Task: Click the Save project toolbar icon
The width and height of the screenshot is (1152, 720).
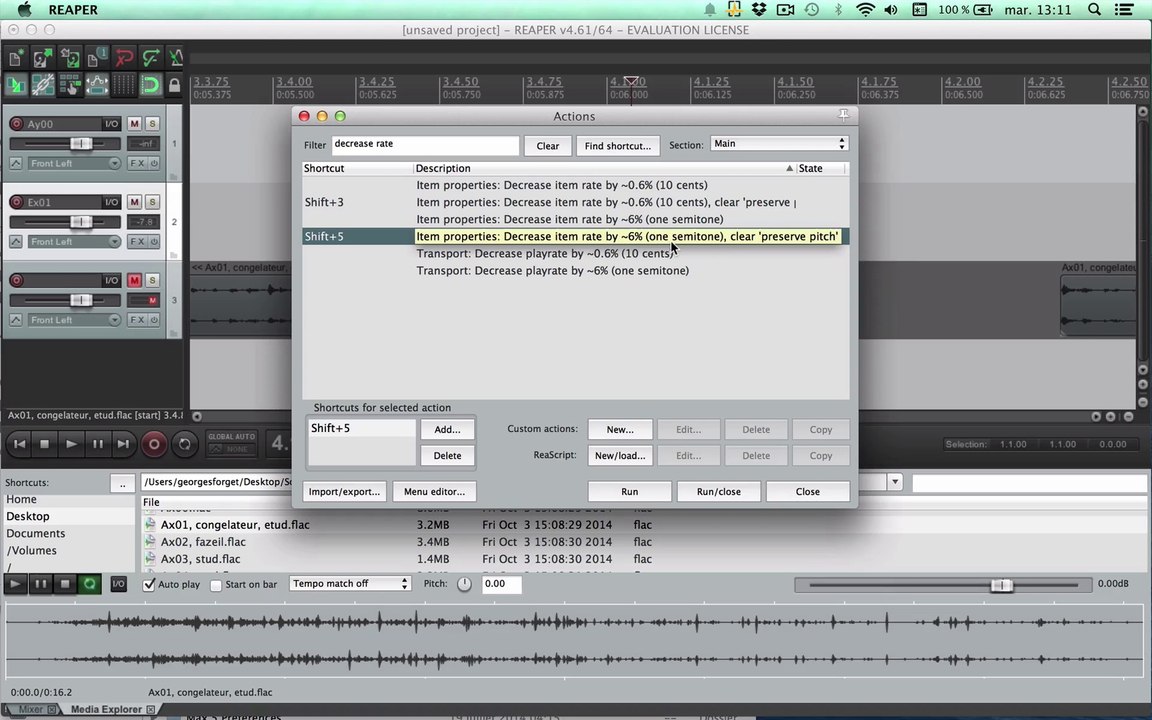Action: tap(70, 57)
